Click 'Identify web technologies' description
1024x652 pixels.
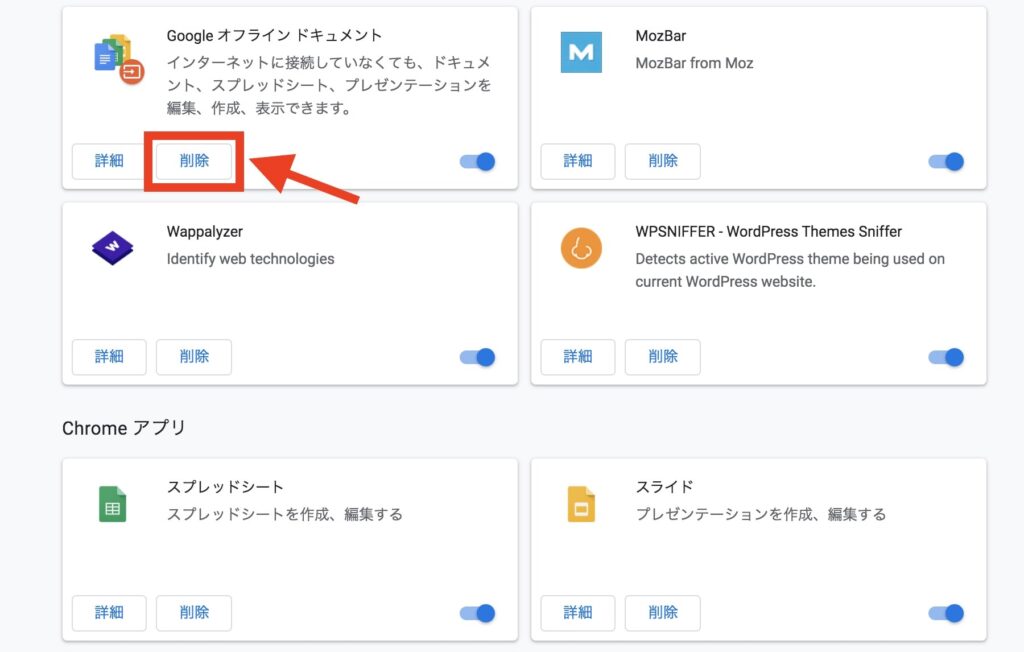point(250,259)
